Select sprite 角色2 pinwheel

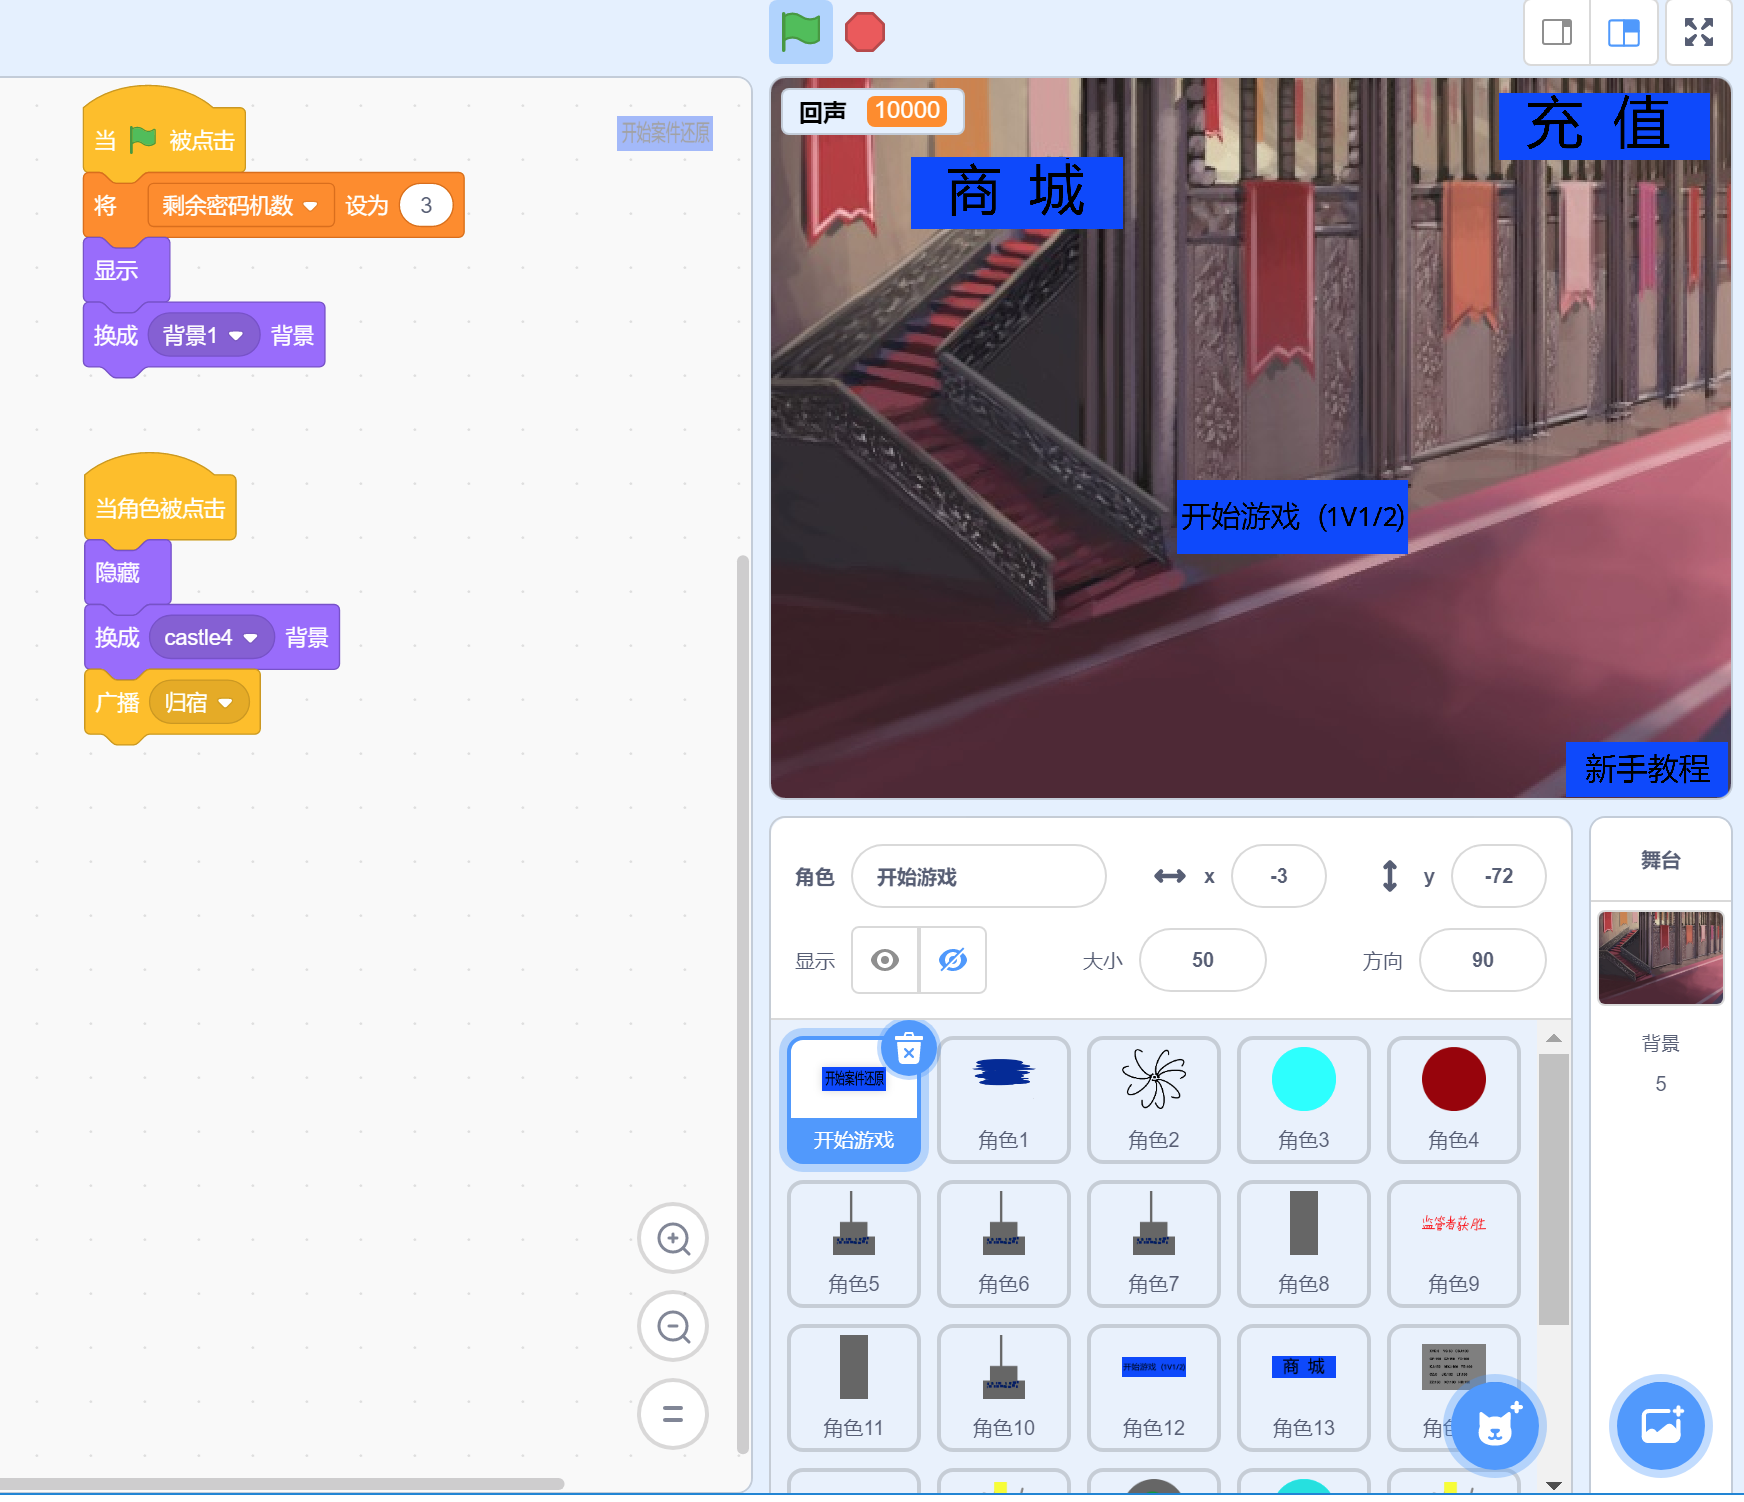pos(1153,1101)
